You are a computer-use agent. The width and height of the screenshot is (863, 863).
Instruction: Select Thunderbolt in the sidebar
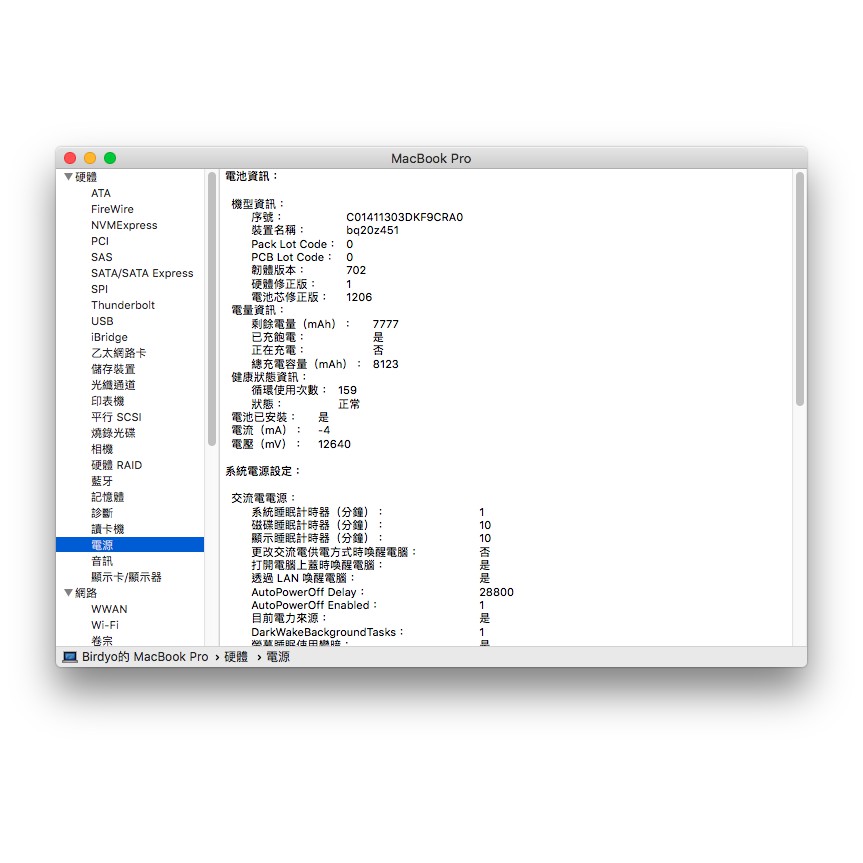coord(123,305)
